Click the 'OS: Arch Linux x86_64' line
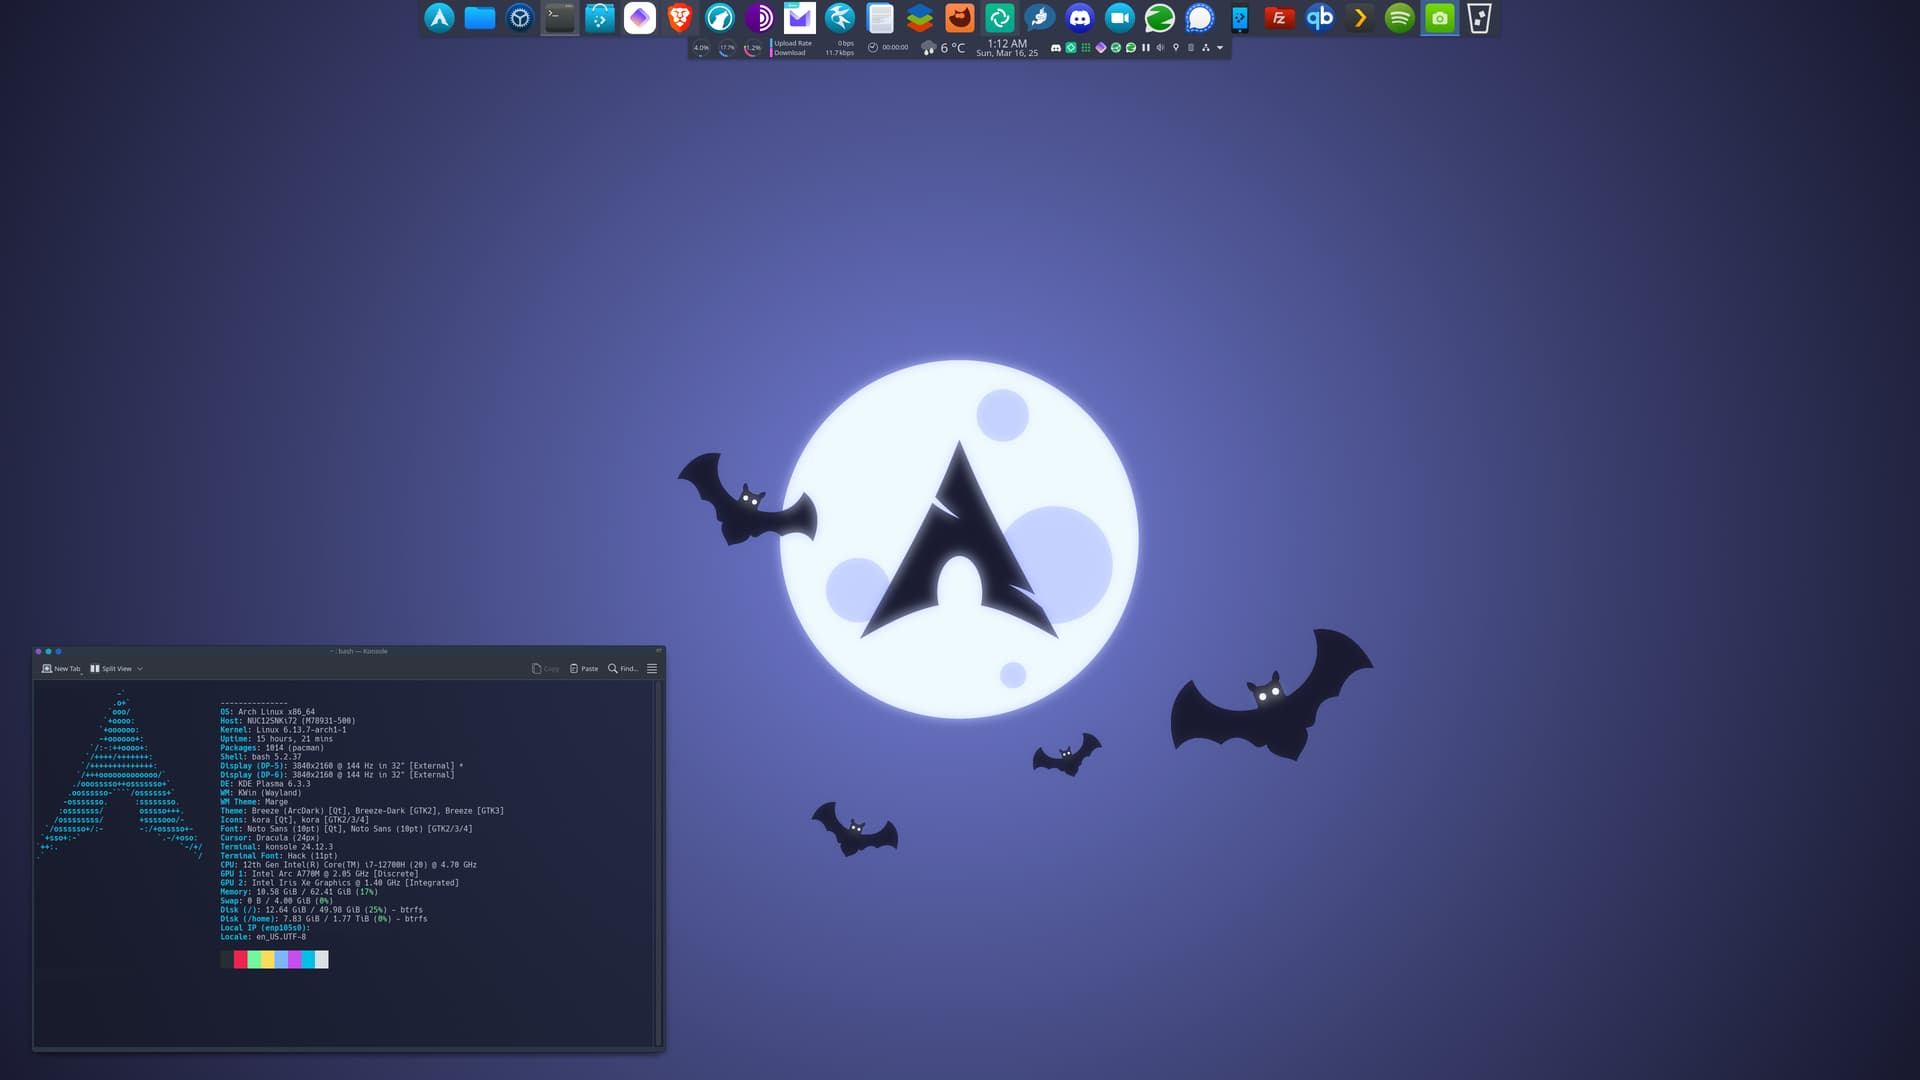The image size is (1920, 1080). [x=267, y=712]
